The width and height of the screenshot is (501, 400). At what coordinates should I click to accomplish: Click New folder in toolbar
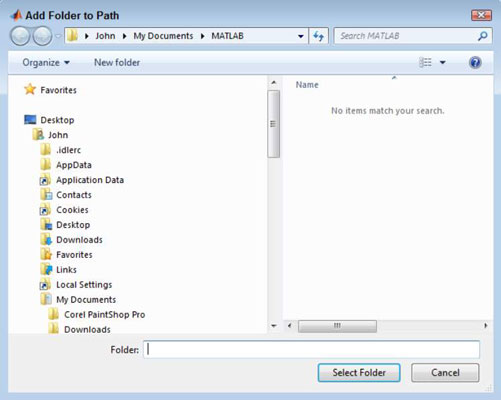pos(117,62)
